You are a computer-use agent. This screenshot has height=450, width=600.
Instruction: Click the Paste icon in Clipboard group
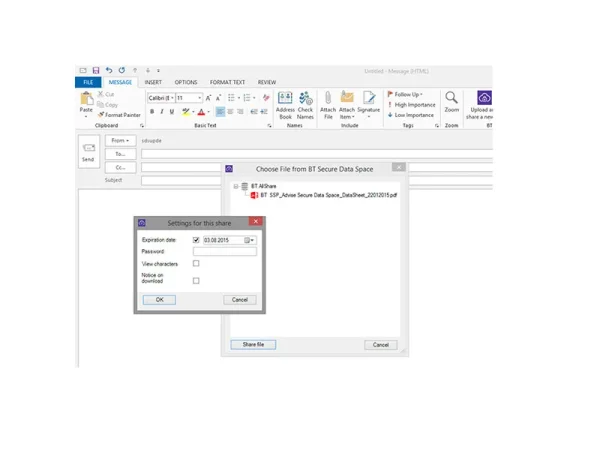(86, 101)
